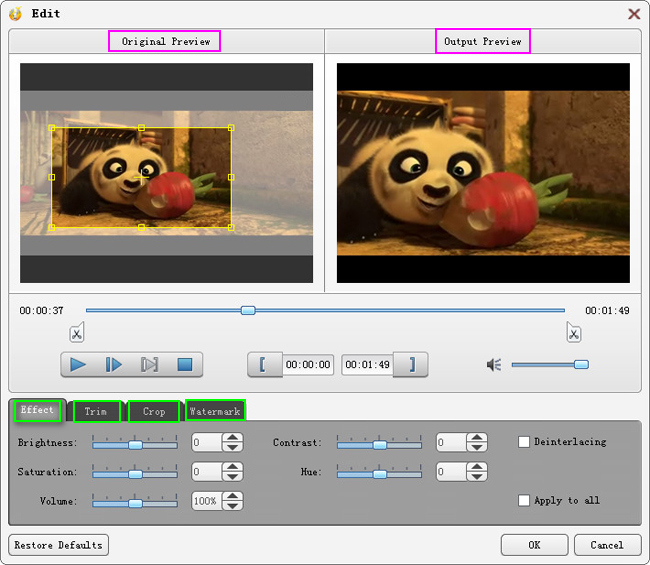Raise Volume percent with the up arrow

click(x=233, y=496)
